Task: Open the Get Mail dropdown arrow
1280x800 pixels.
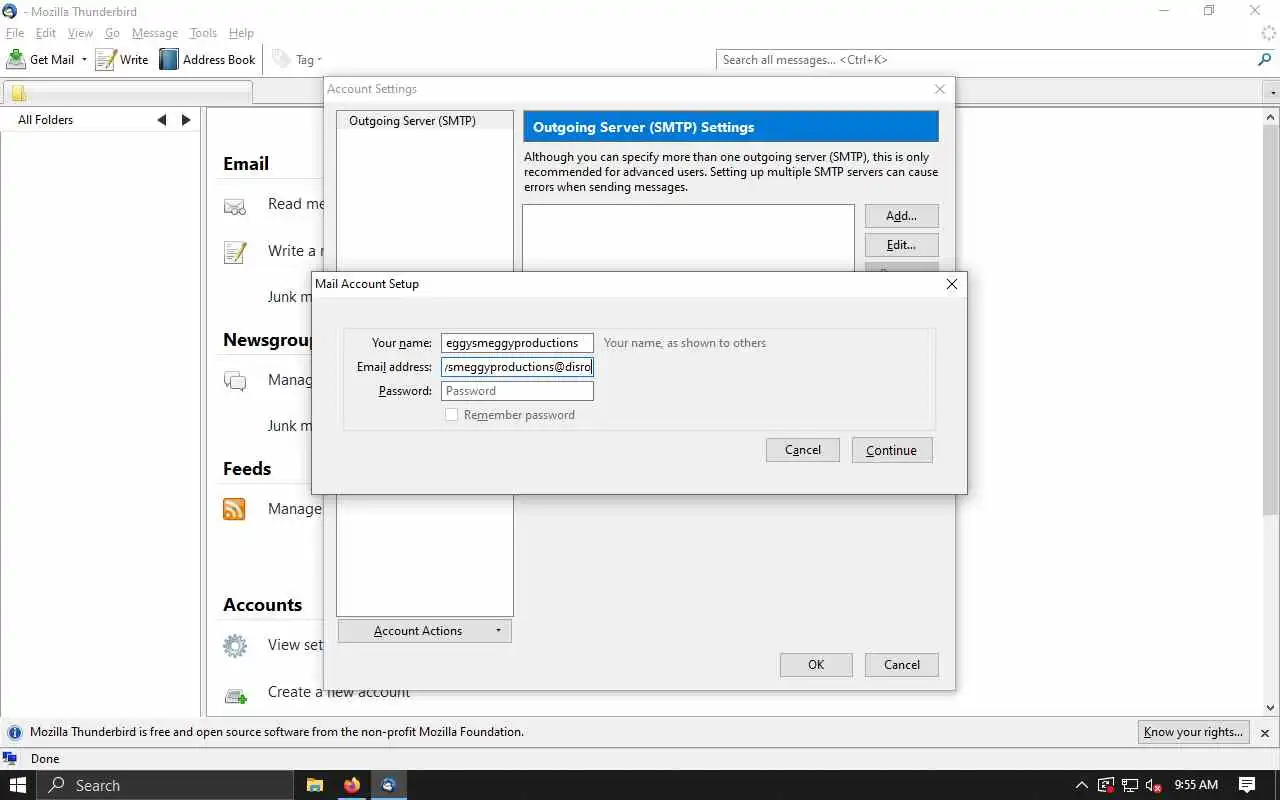Action: [84, 60]
